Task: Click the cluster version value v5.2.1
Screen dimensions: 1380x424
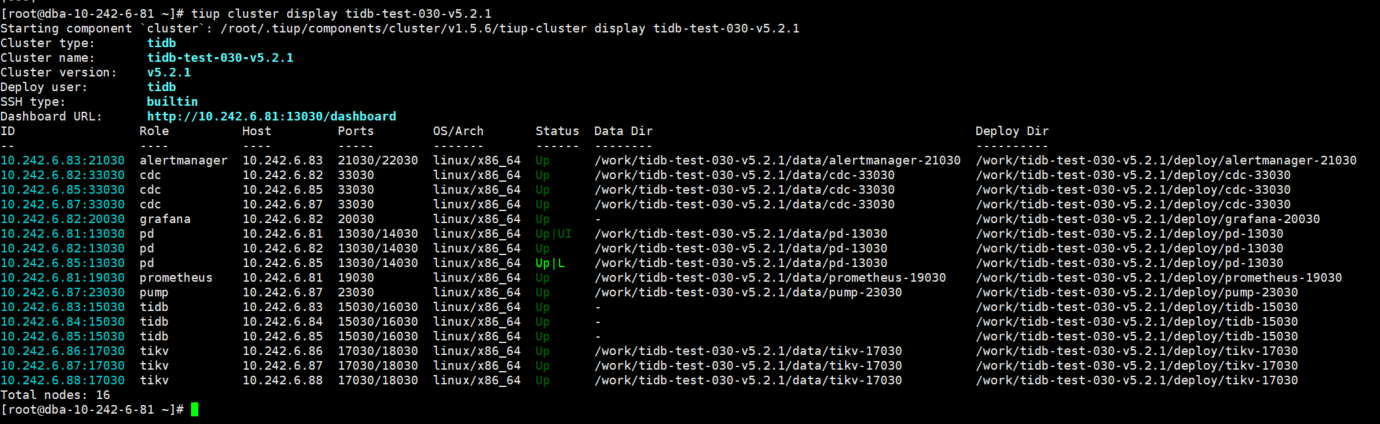Action: (169, 73)
